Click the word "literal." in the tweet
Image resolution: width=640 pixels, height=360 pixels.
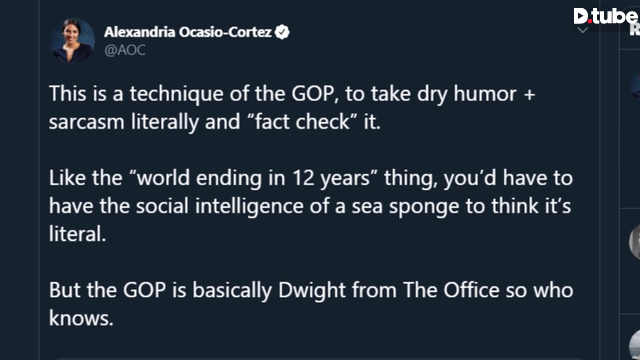(x=78, y=234)
